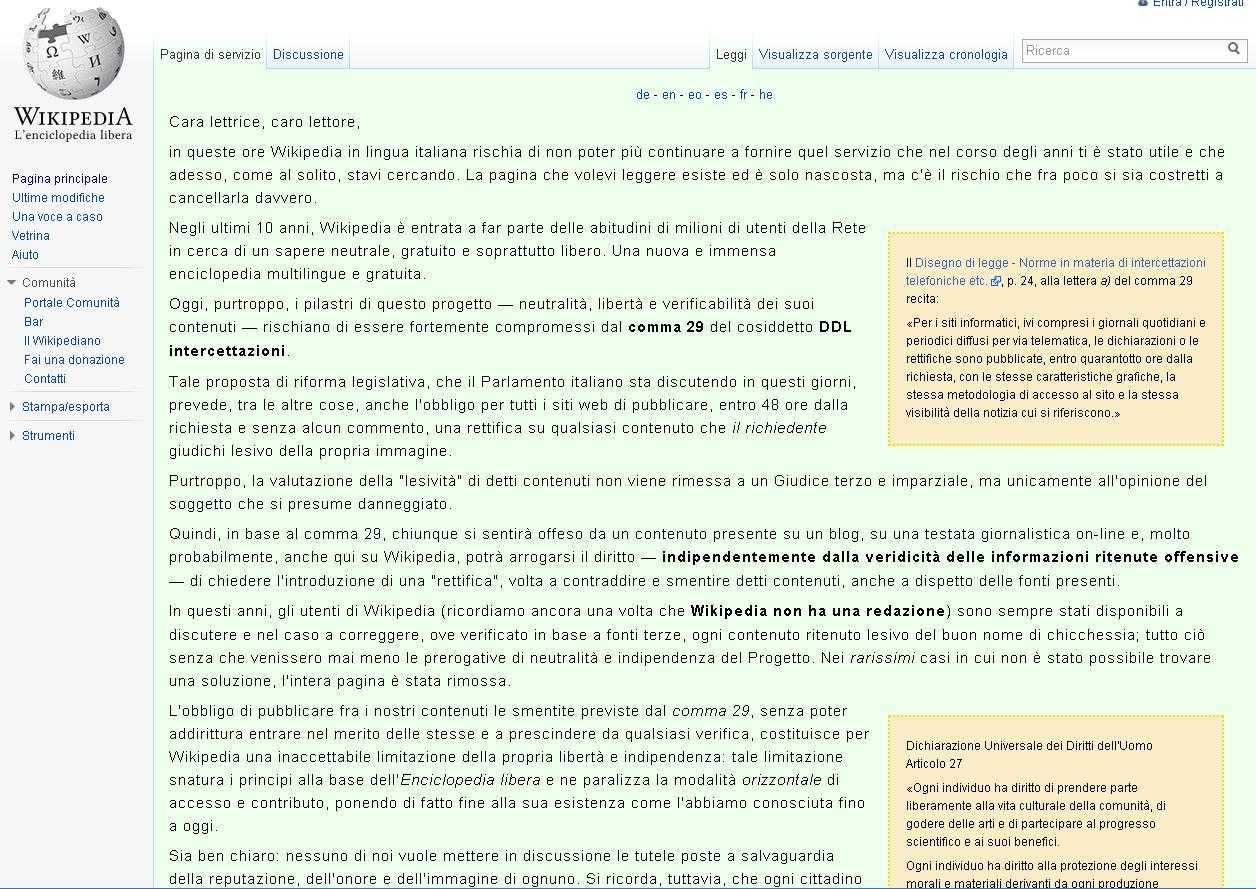Collapse the Comunità sidebar section
Viewport: 1256px width, 889px height.
(x=12, y=283)
